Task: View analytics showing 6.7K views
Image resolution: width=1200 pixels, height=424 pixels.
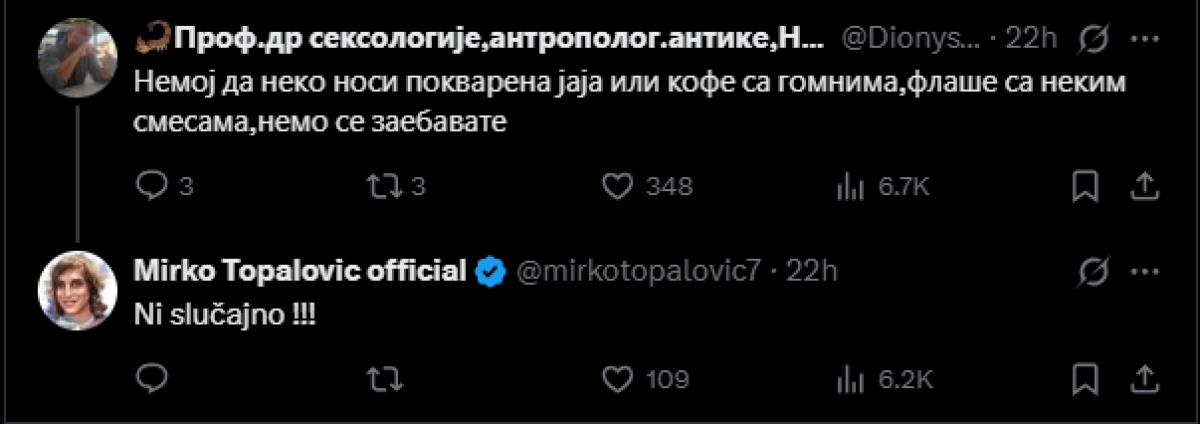Action: coord(849,186)
